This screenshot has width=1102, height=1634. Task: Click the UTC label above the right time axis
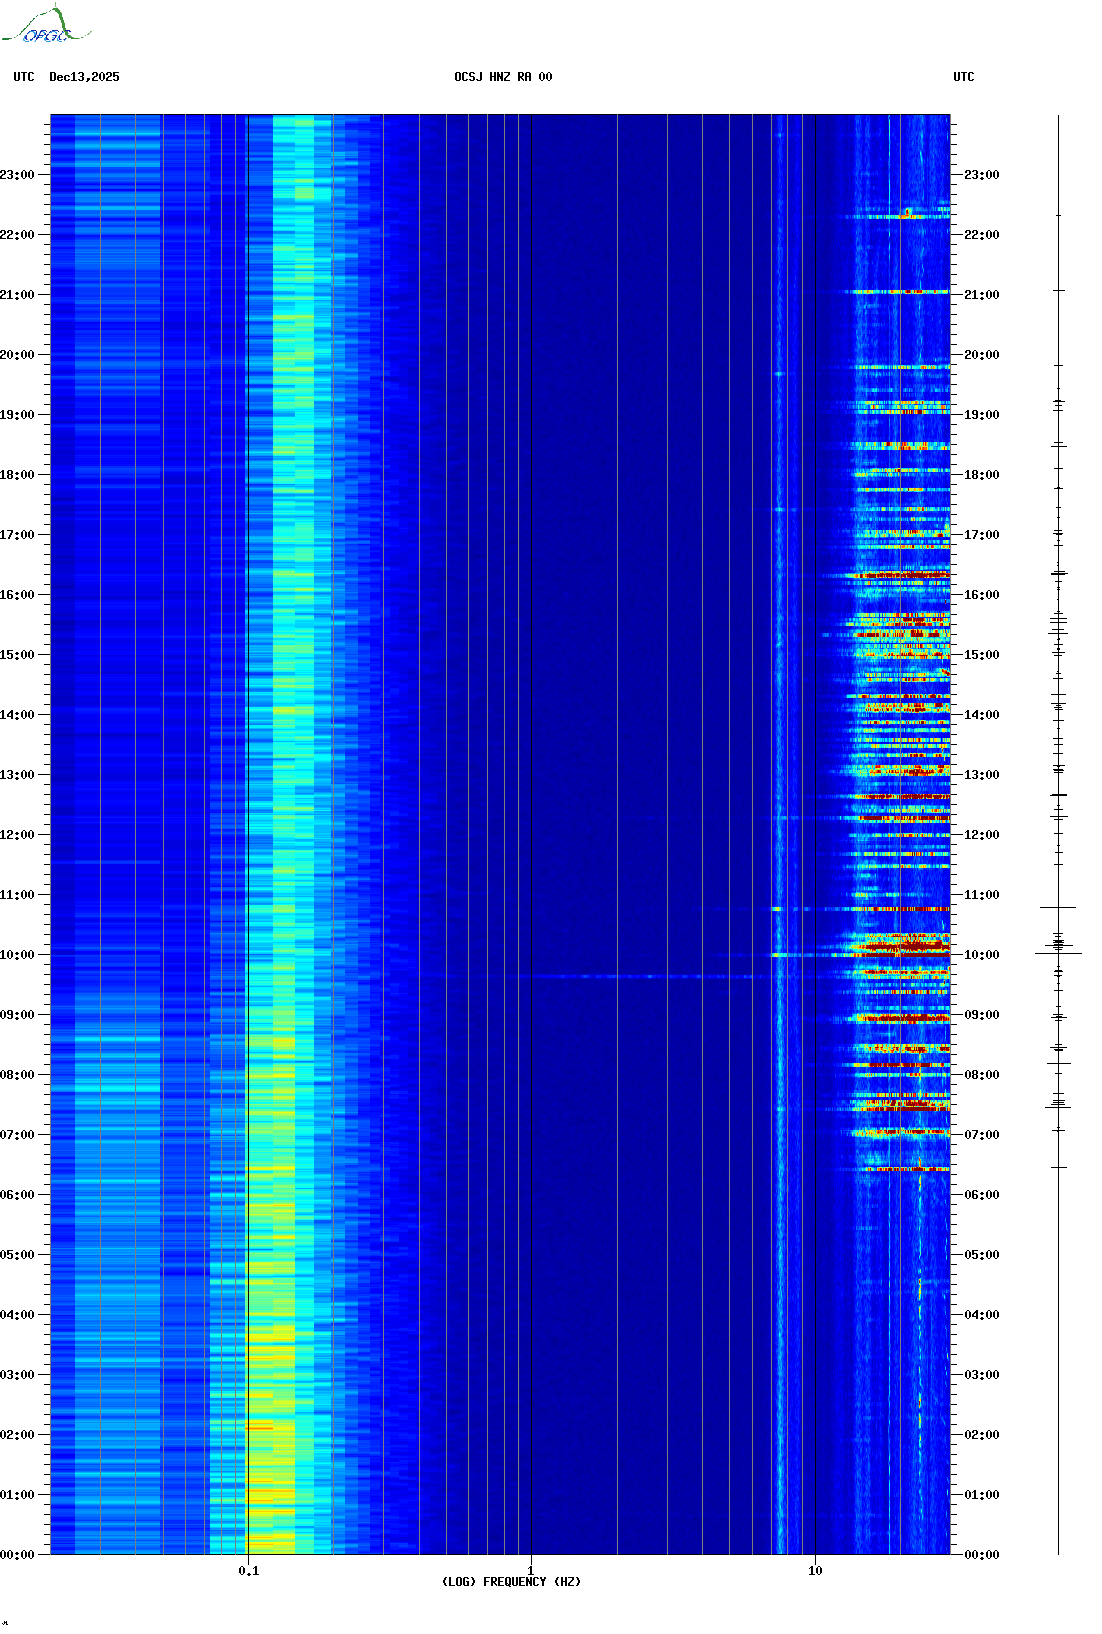[963, 77]
